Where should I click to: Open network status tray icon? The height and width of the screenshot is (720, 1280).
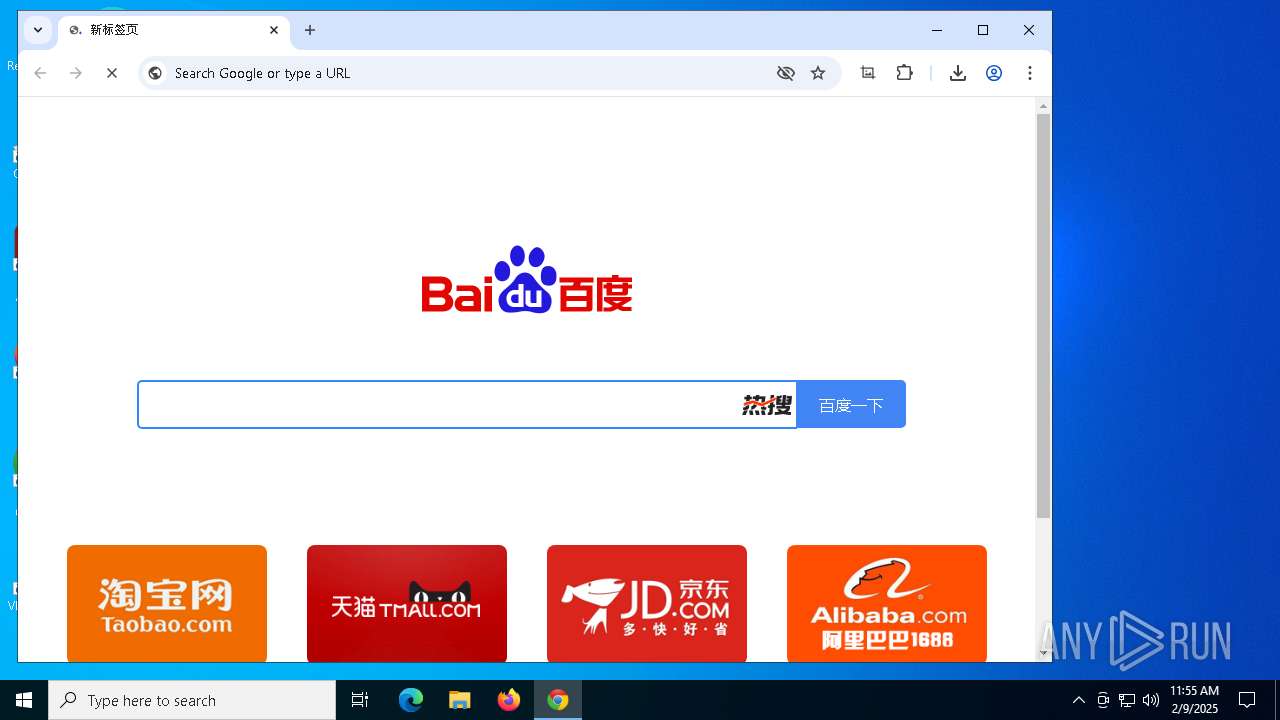[x=1127, y=700]
